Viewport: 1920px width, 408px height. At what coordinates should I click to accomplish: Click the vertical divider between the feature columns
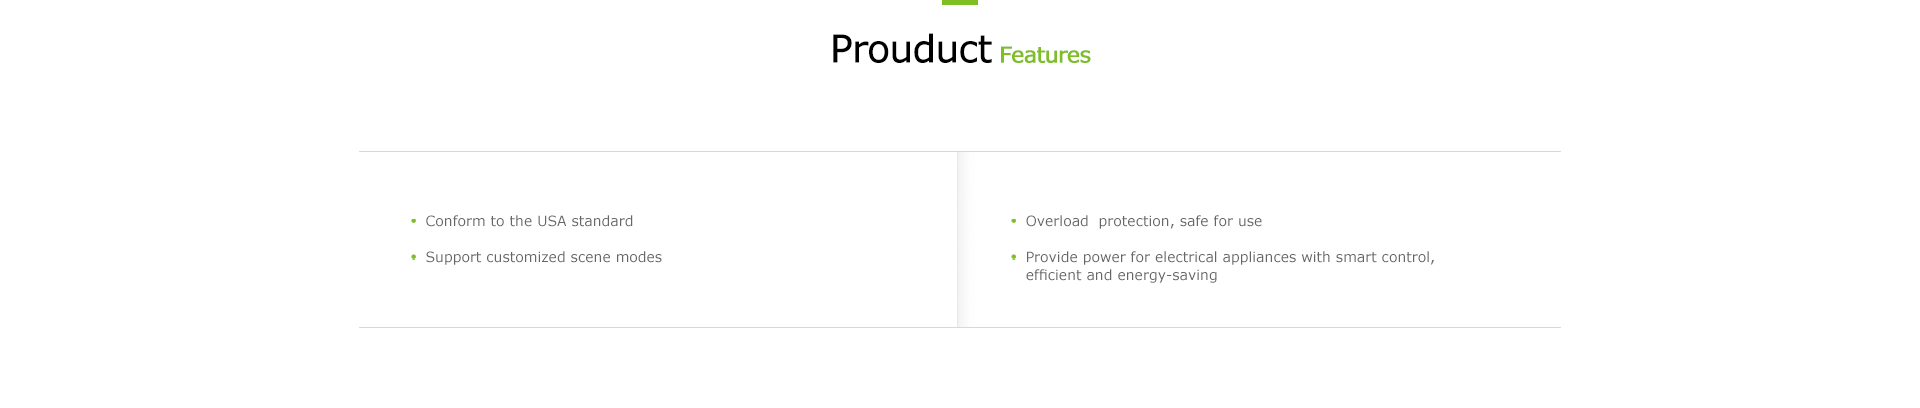(x=958, y=239)
